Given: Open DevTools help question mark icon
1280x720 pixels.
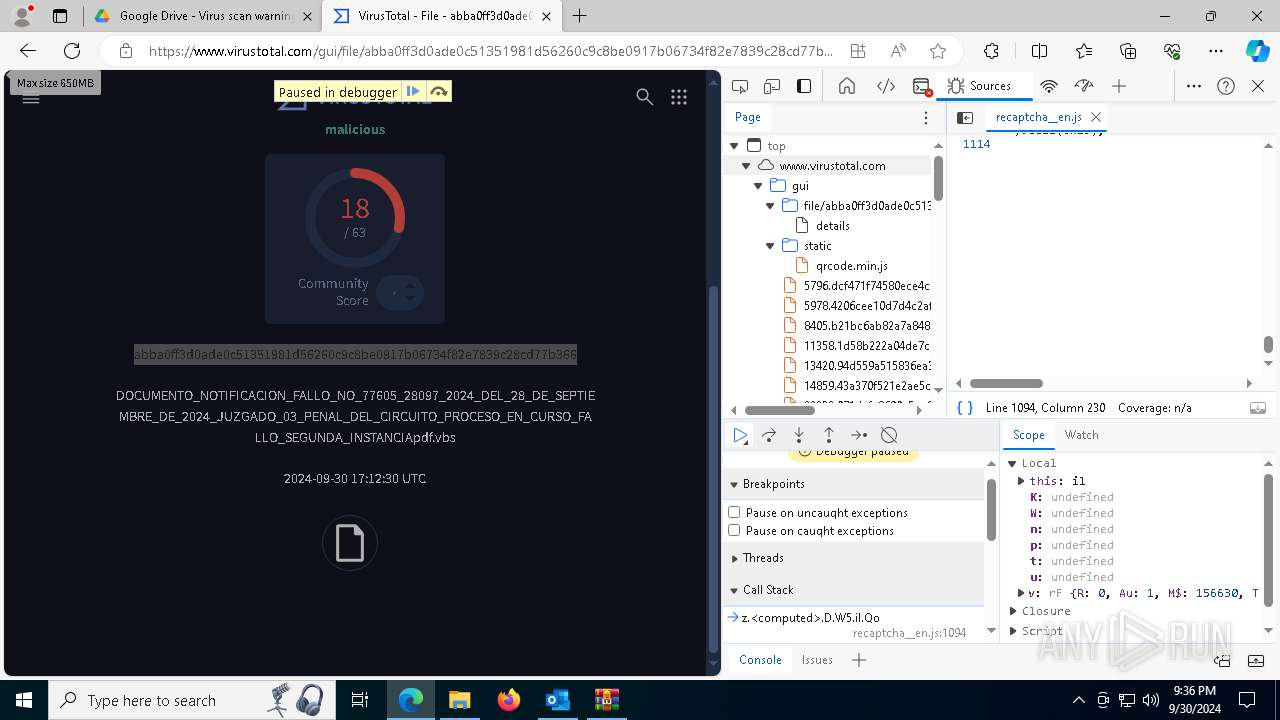Looking at the screenshot, I should tap(1226, 86).
